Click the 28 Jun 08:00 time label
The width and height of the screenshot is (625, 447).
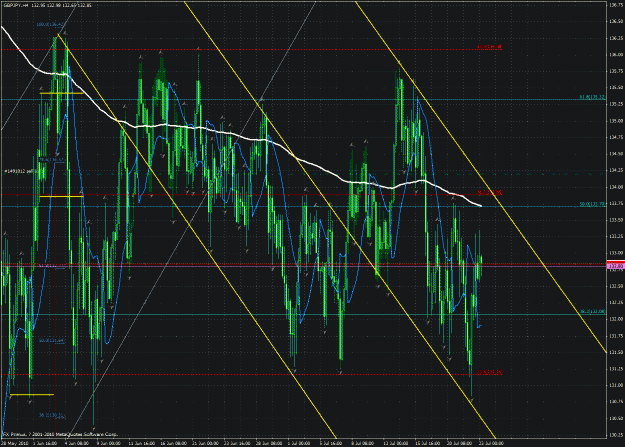[x=269, y=443]
